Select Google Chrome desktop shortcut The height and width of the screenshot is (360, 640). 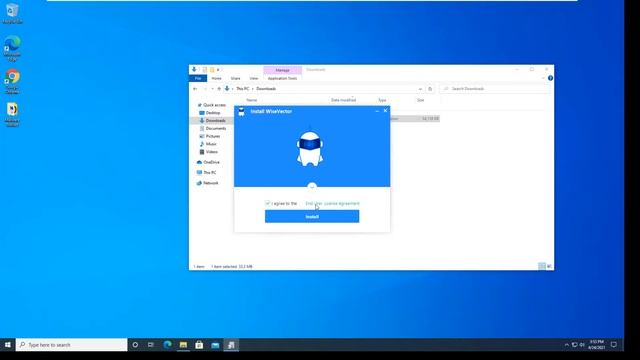coord(12,82)
